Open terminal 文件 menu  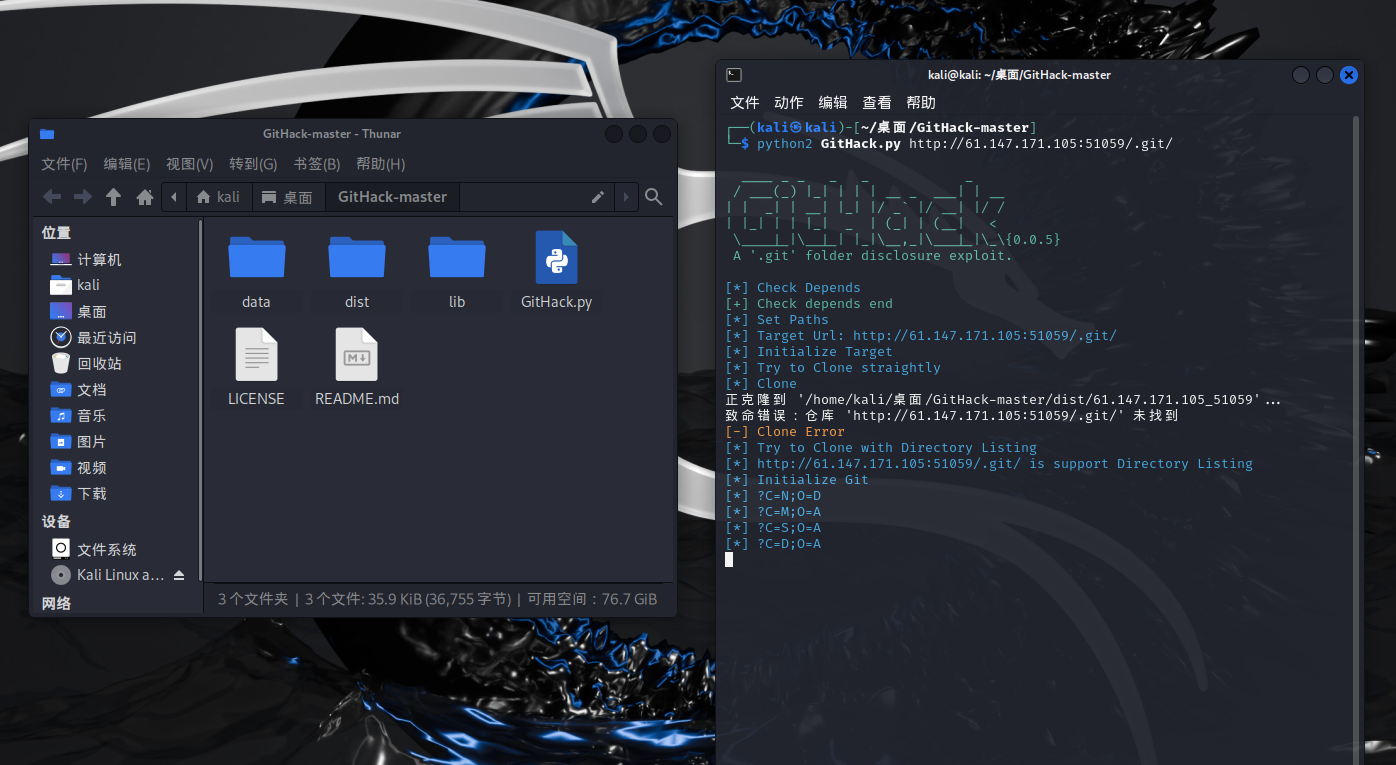click(745, 102)
